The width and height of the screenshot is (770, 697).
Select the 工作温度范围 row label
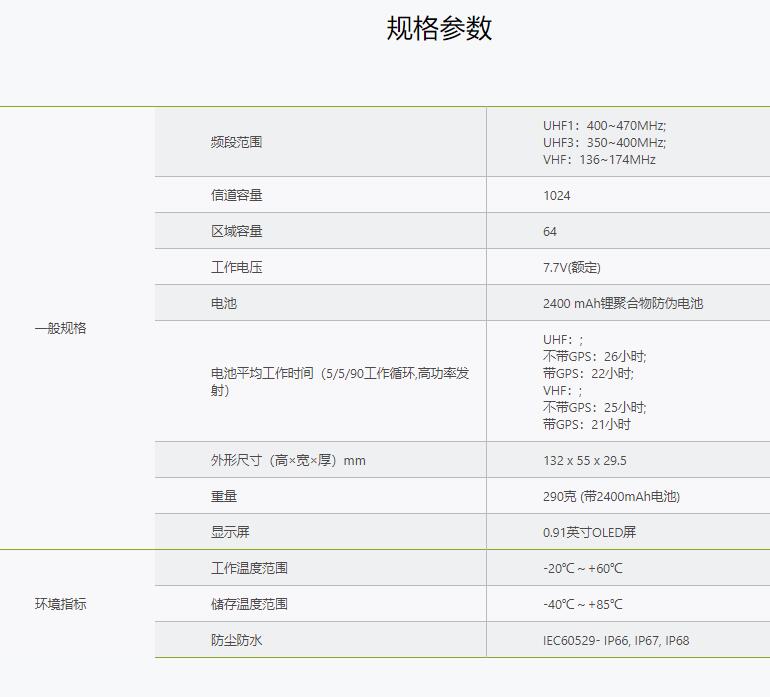pyautogui.click(x=249, y=568)
